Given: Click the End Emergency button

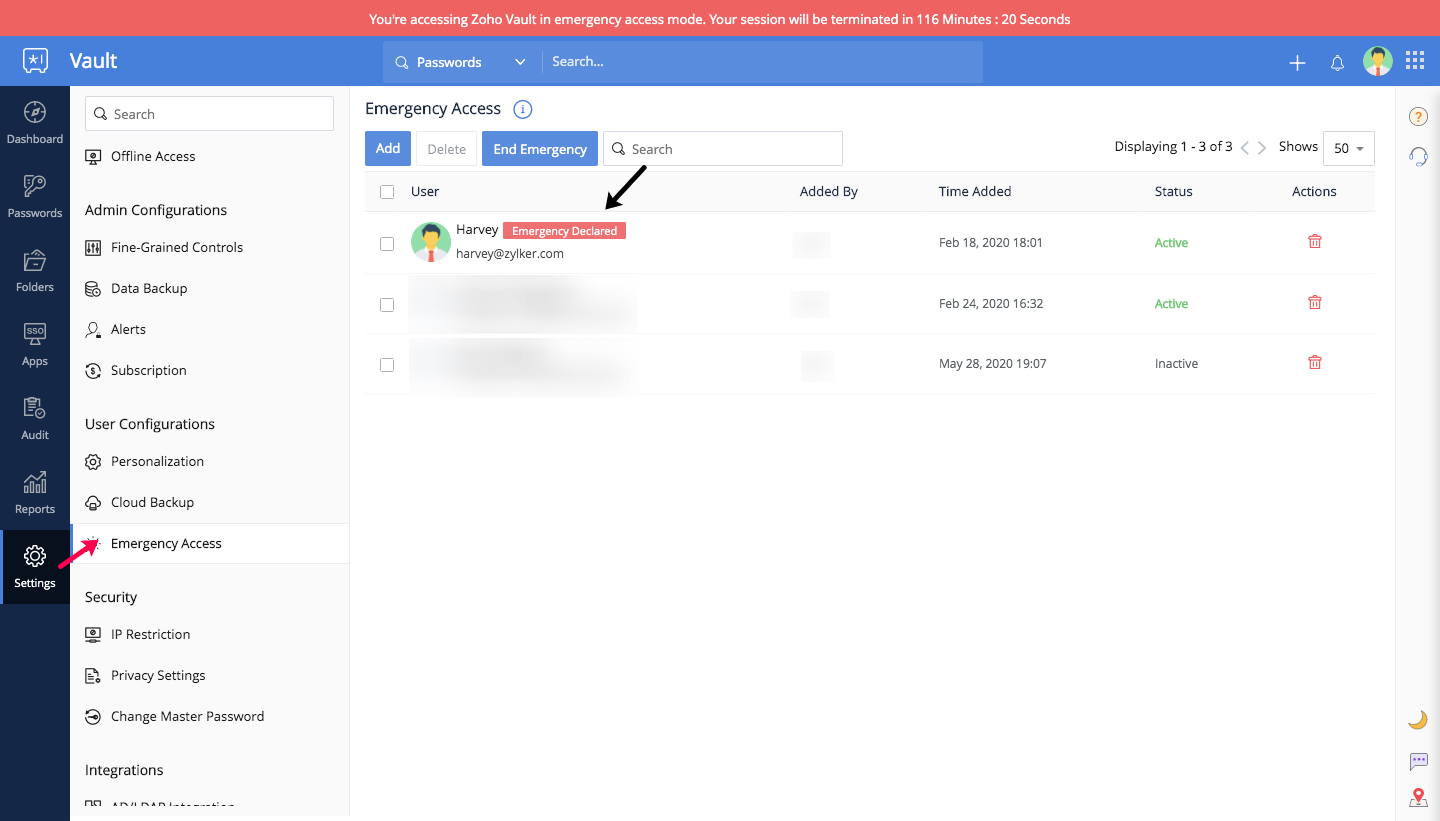Looking at the screenshot, I should tap(540, 148).
